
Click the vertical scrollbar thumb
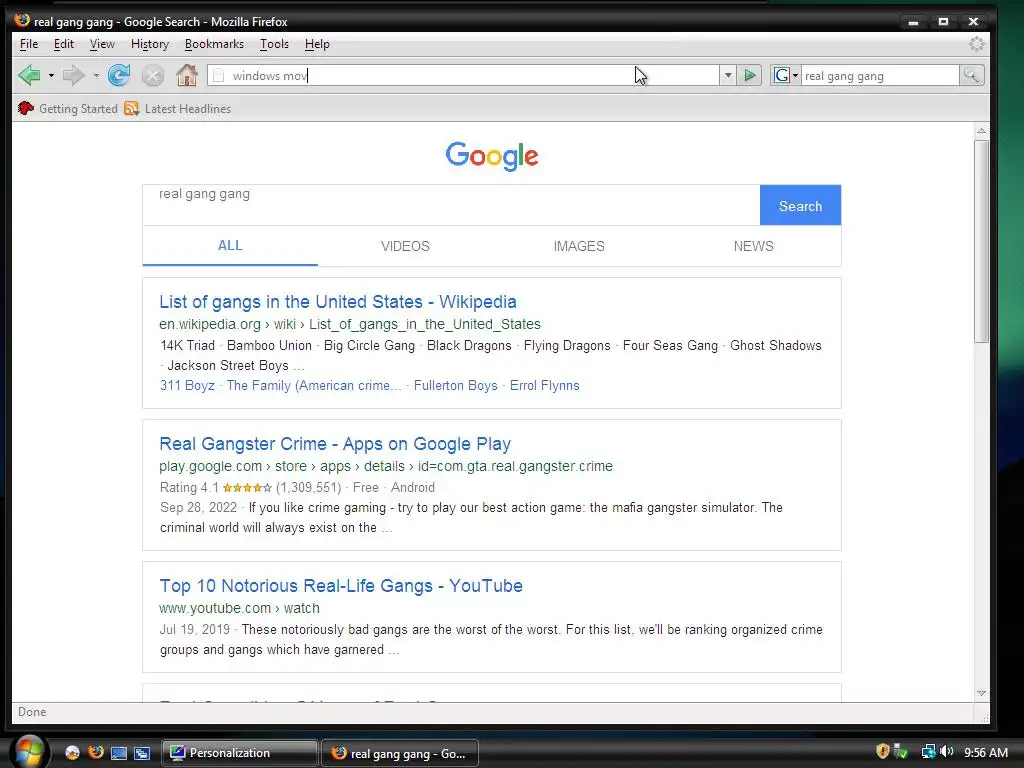981,241
